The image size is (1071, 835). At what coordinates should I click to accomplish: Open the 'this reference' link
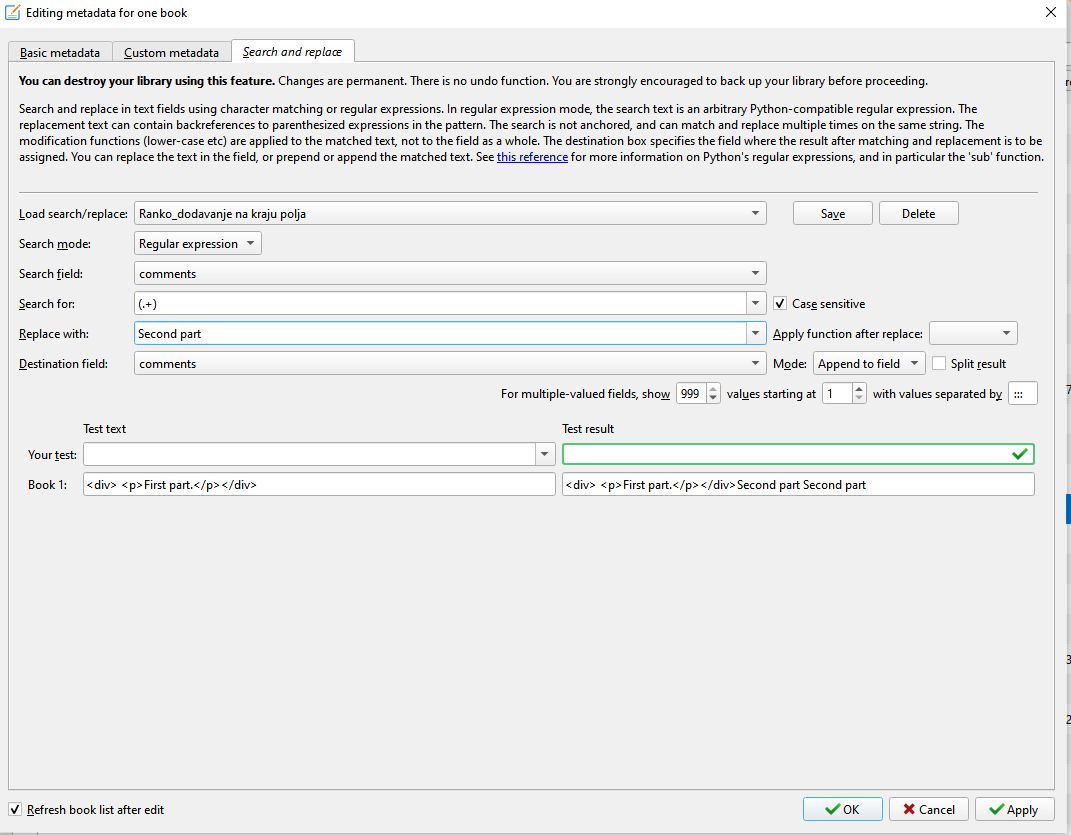(532, 157)
